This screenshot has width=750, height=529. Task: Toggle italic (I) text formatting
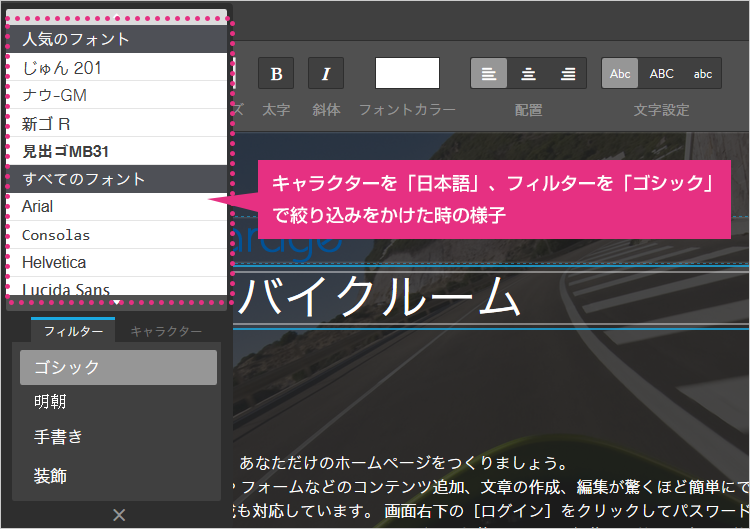326,73
